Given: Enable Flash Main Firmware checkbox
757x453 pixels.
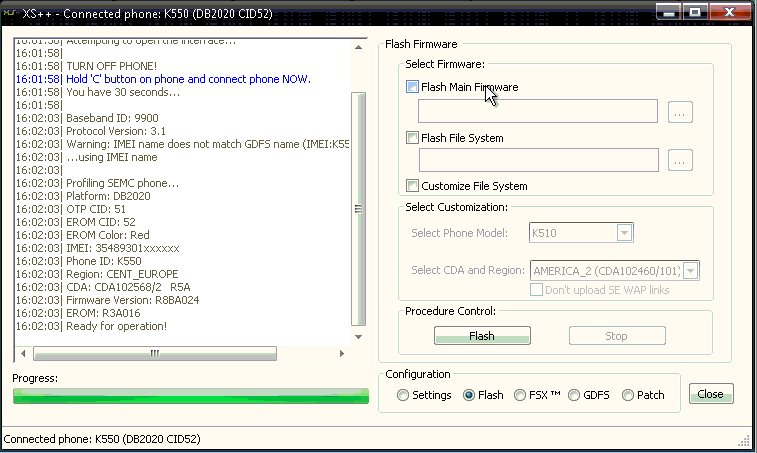Looking at the screenshot, I should click(412, 87).
